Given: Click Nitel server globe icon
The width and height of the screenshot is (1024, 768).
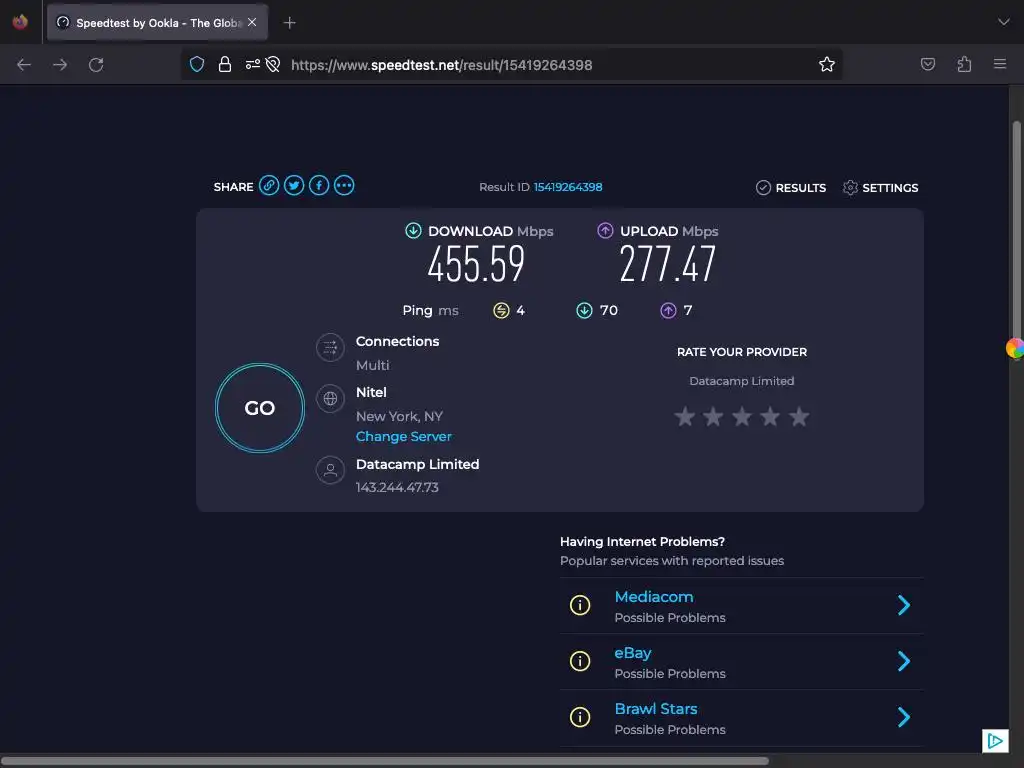Looking at the screenshot, I should pos(330,398).
